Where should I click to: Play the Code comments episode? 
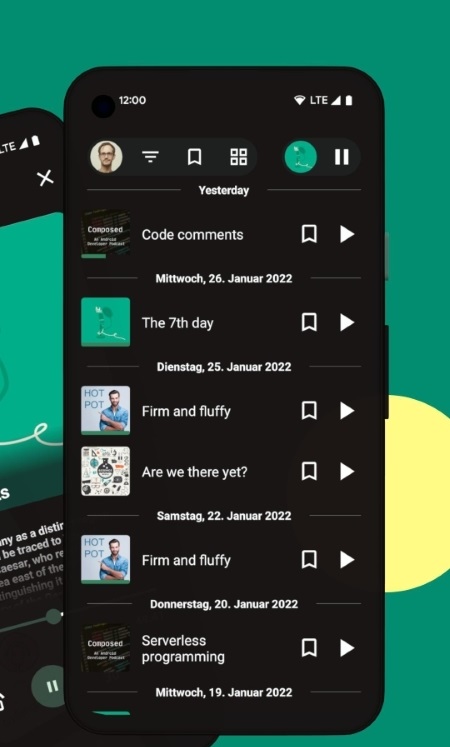point(347,234)
